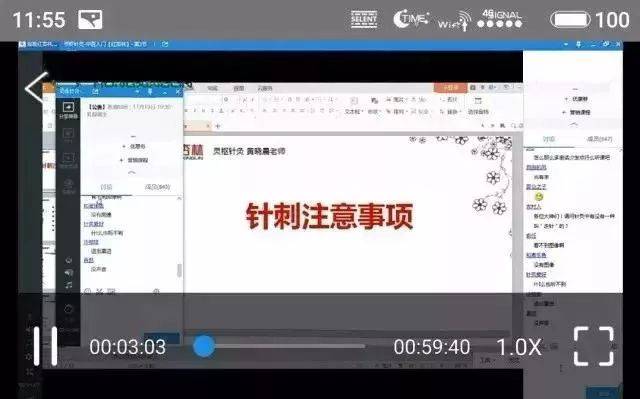Viewport: 640px width, 399px height.
Task: Click the 00:03:03 elapsed time label
Action: point(128,347)
